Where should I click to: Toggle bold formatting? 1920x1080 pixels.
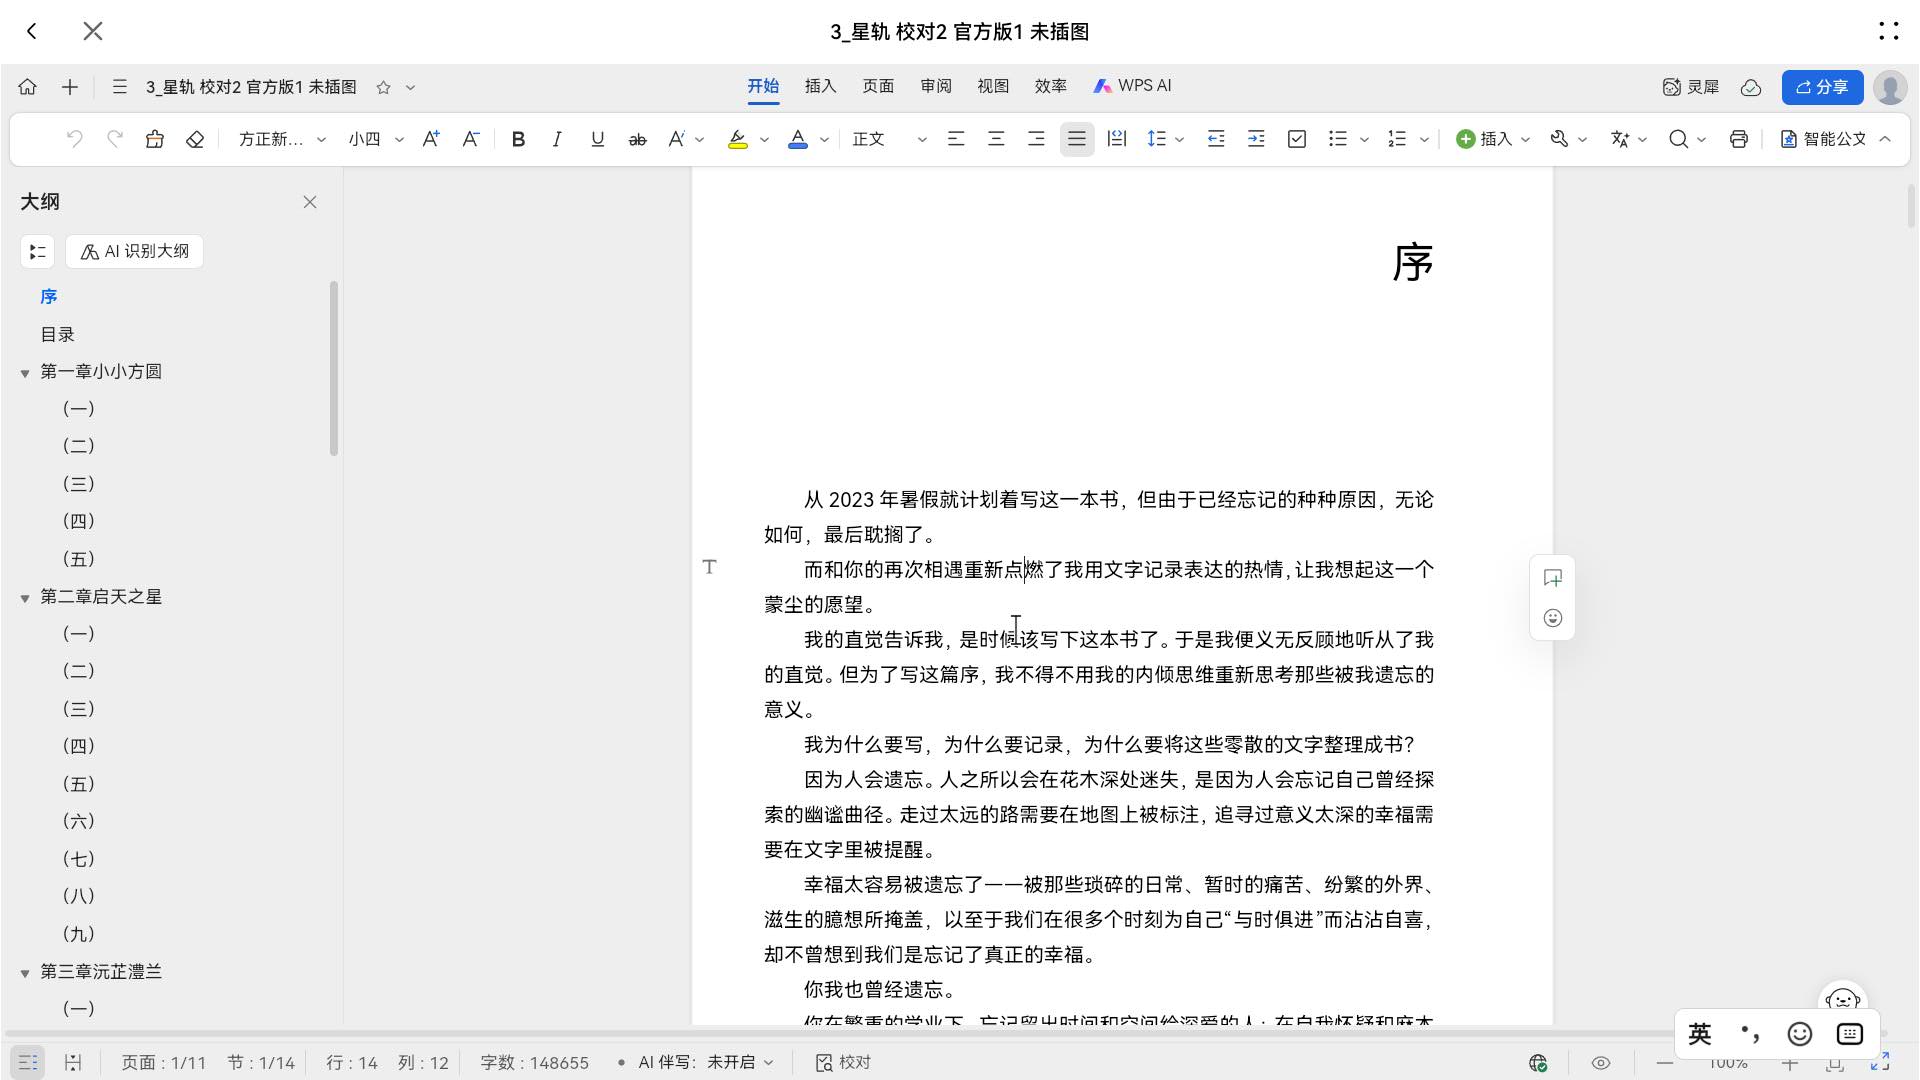(517, 139)
